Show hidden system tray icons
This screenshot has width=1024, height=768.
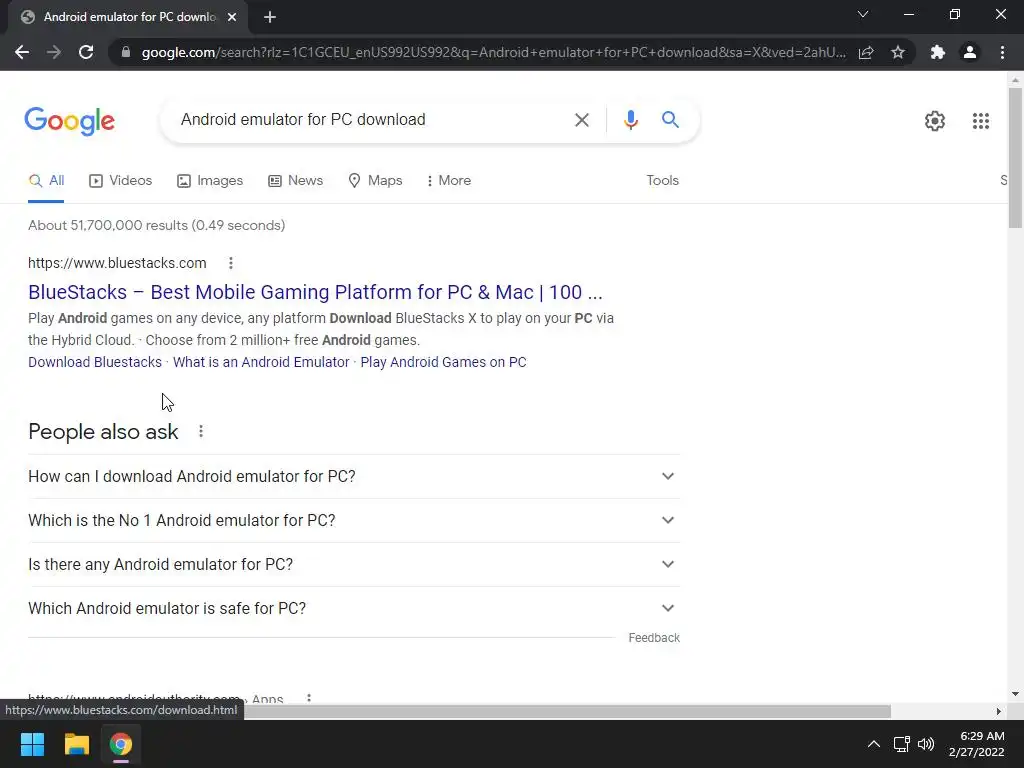click(873, 744)
